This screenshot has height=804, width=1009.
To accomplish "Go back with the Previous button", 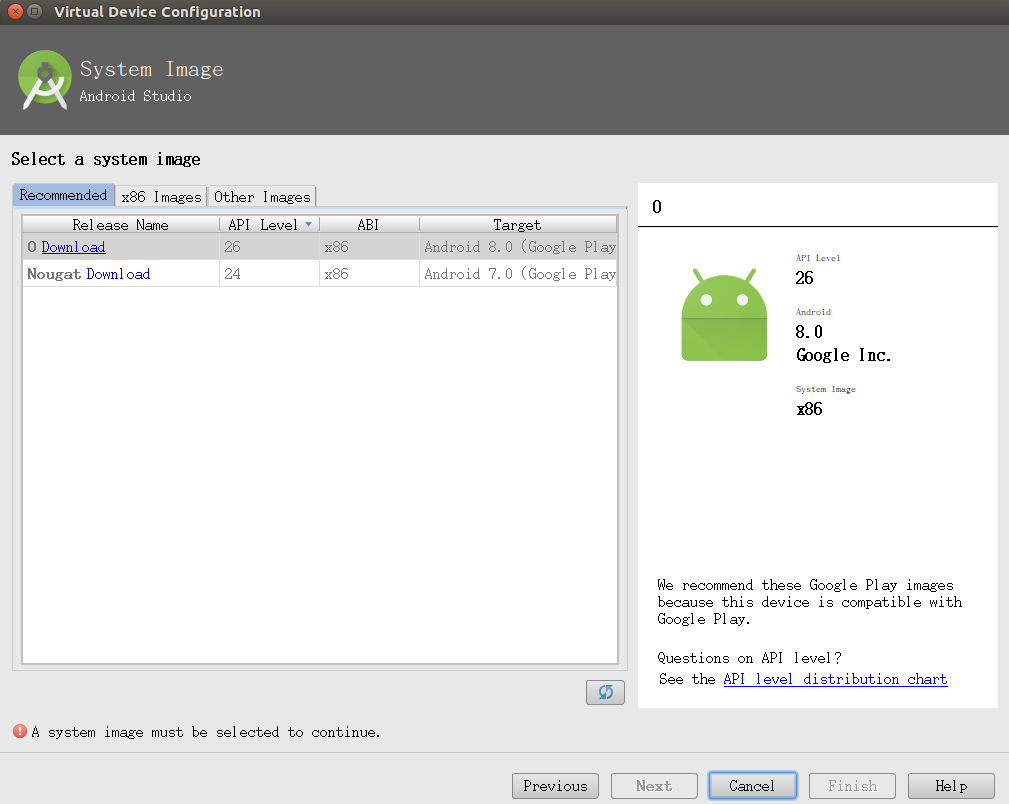I will (555, 786).
